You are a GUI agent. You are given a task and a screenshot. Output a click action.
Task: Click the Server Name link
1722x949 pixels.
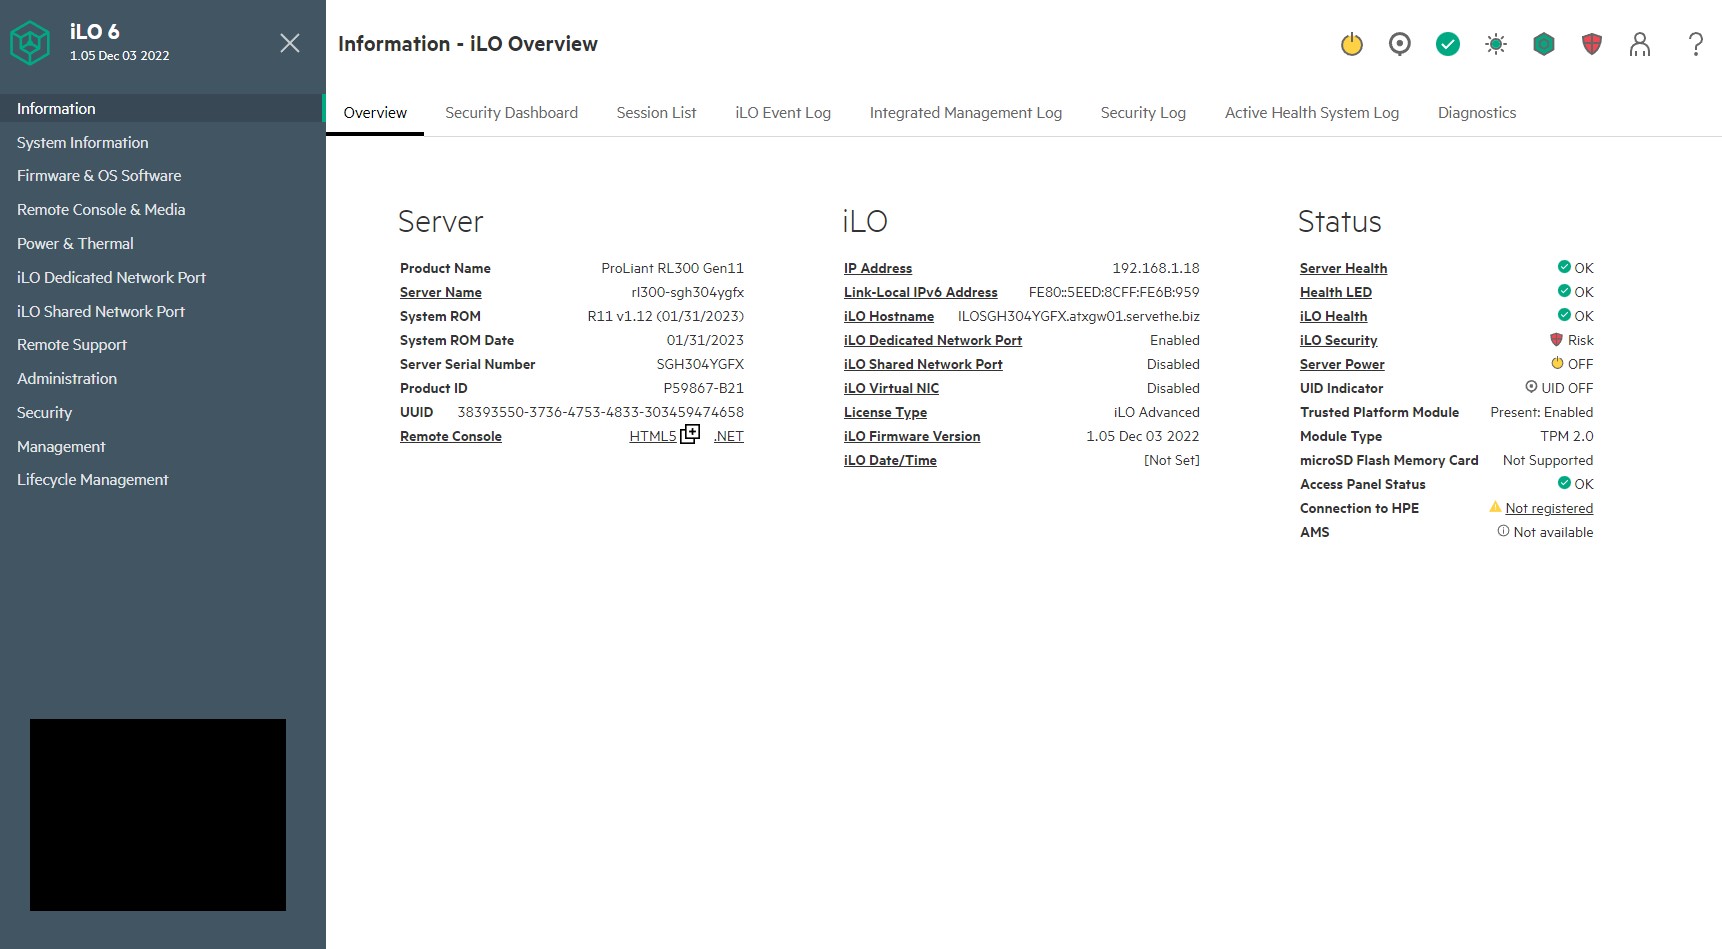(x=441, y=292)
